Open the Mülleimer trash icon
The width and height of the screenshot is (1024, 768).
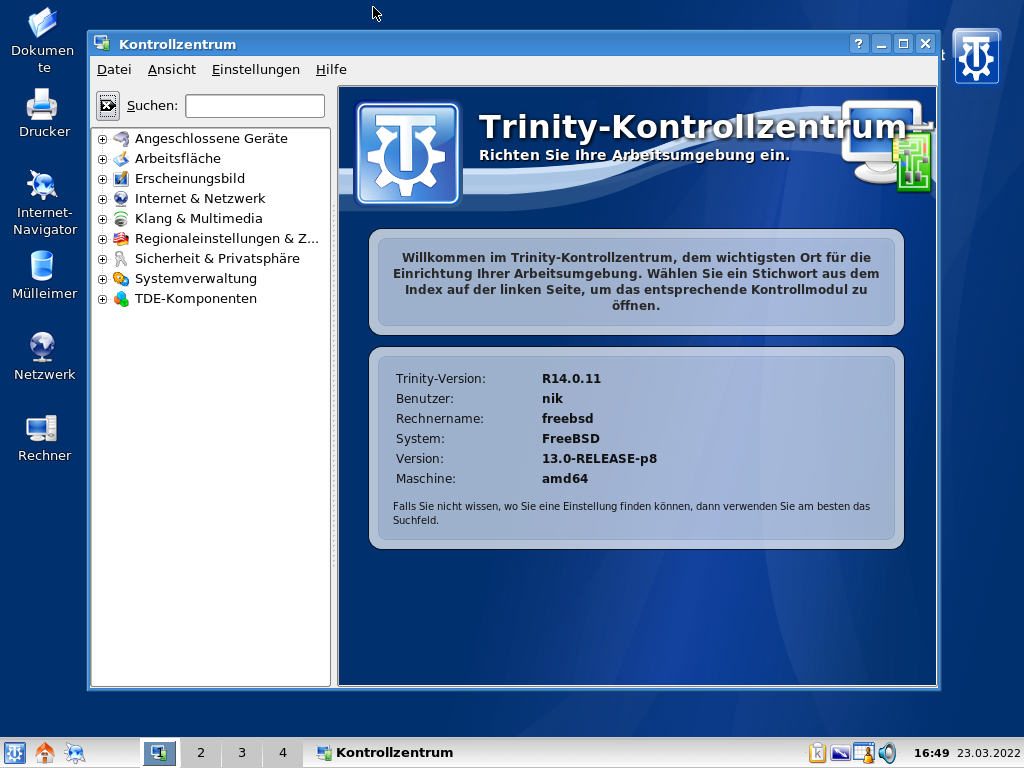point(43,266)
